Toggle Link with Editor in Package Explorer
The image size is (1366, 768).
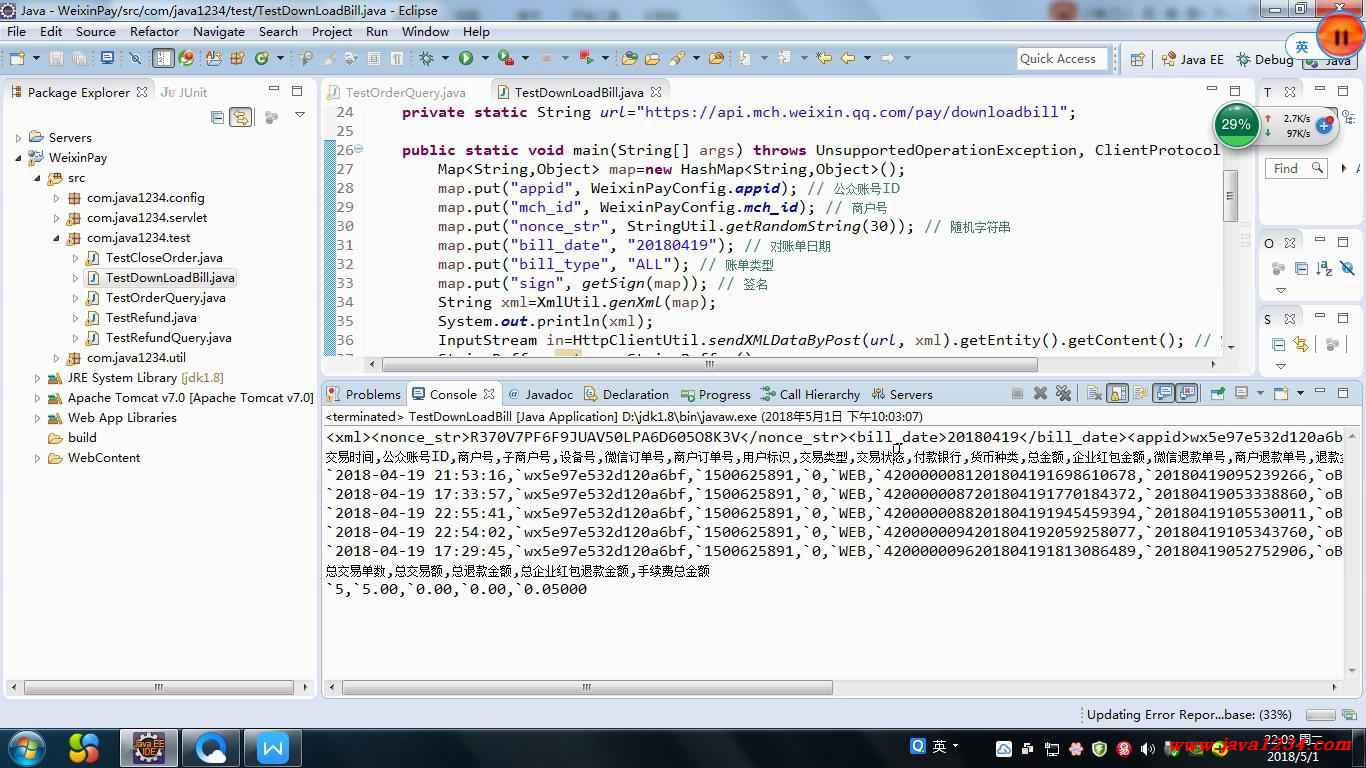[x=241, y=117]
